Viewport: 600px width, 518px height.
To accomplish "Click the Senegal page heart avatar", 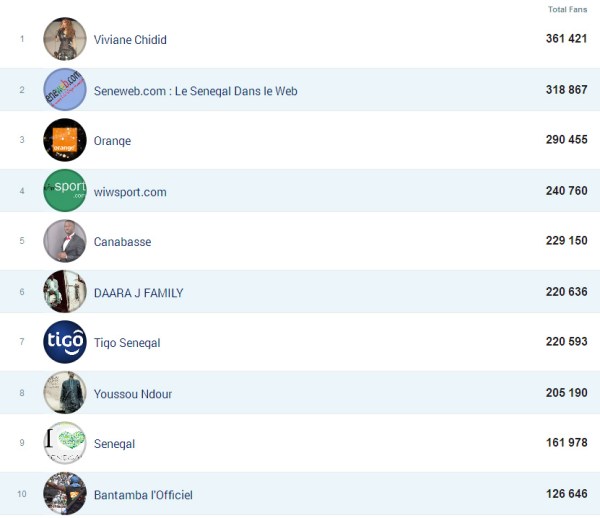I will click(x=65, y=443).
